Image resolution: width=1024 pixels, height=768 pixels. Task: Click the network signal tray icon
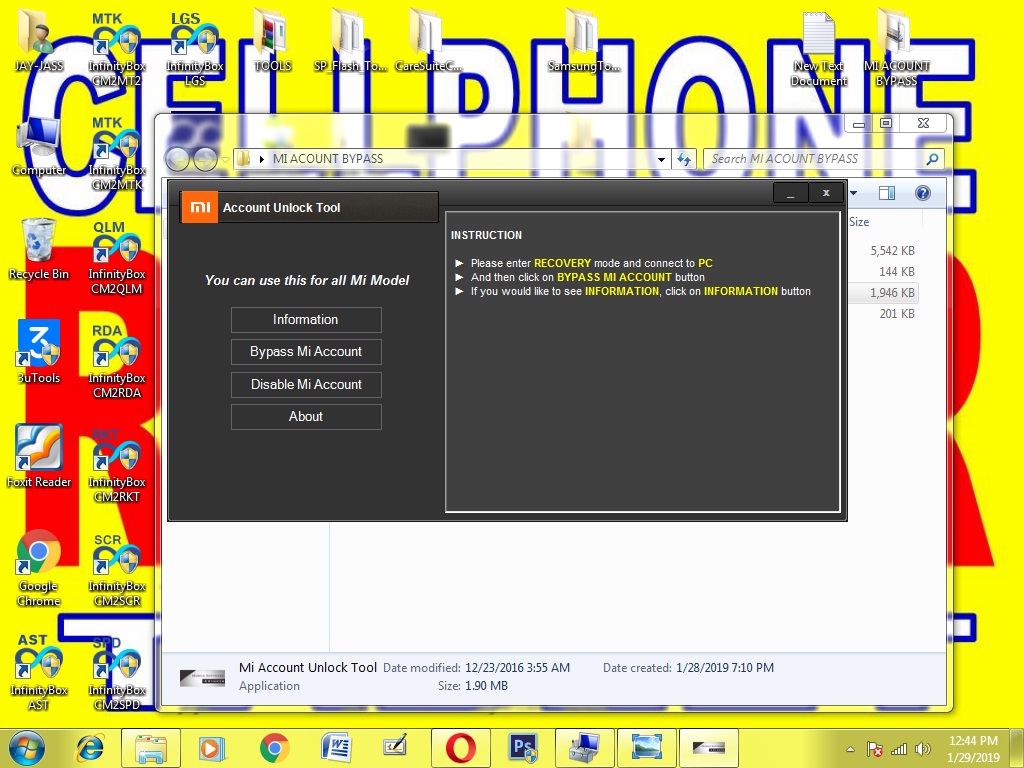[899, 750]
